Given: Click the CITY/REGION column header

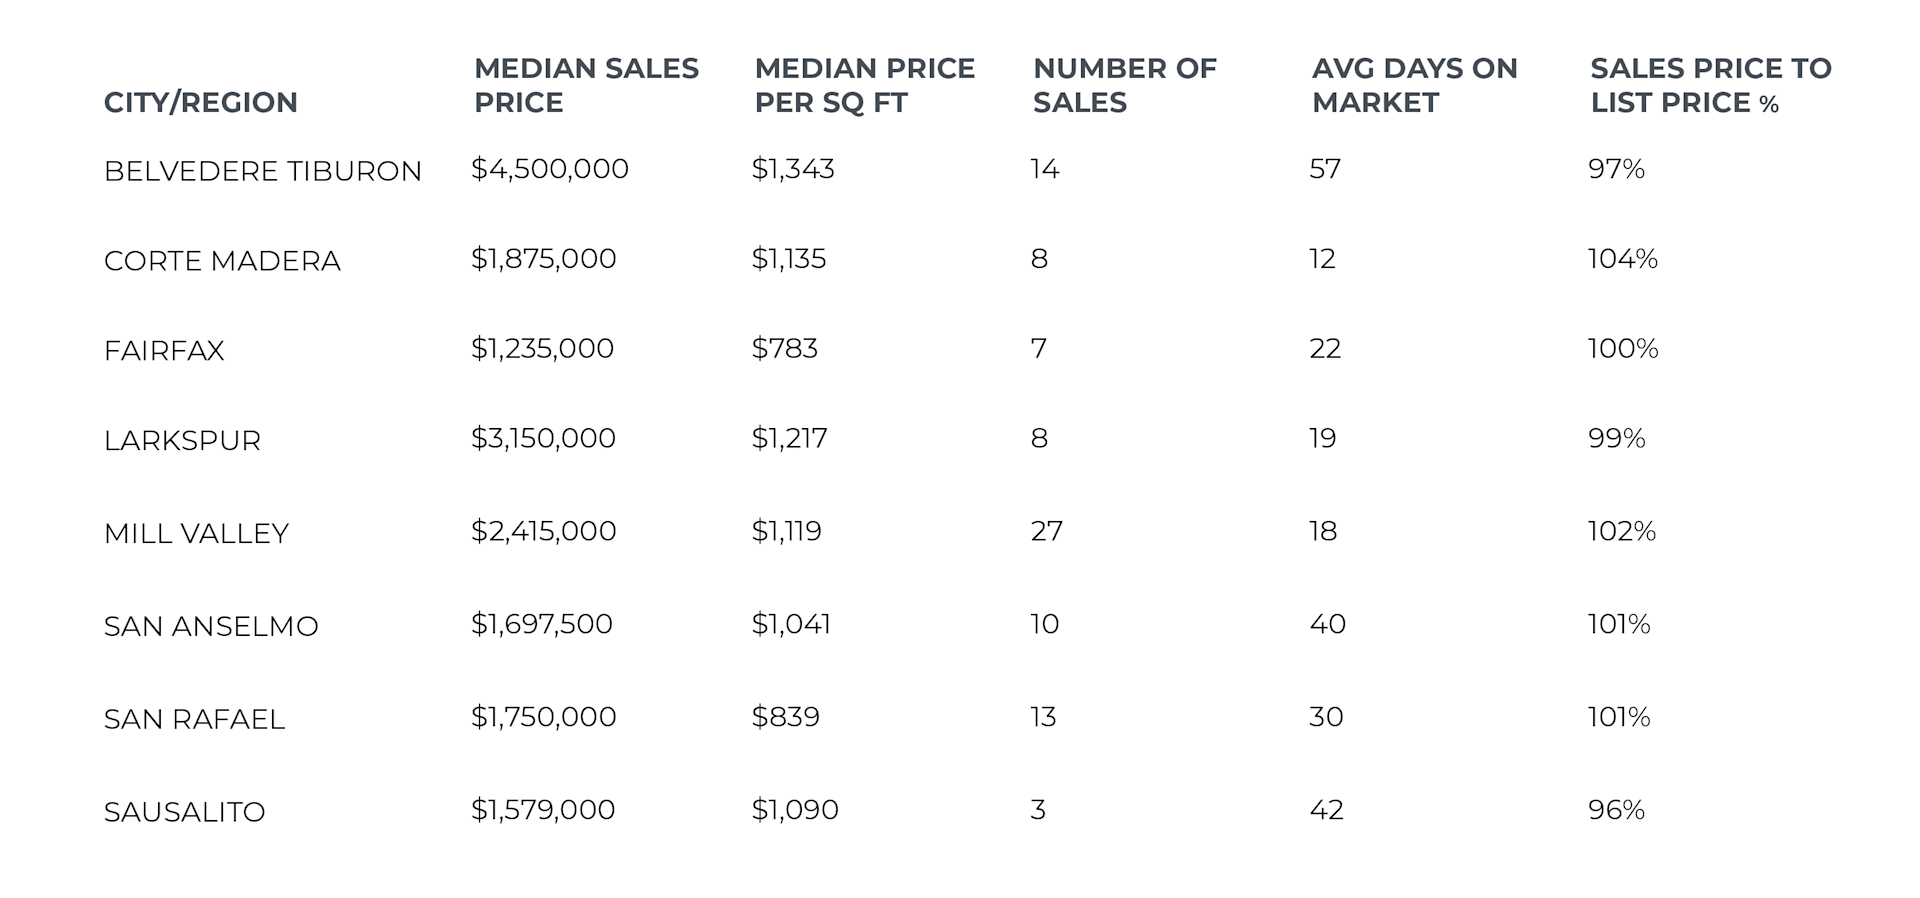Looking at the screenshot, I should [200, 102].
